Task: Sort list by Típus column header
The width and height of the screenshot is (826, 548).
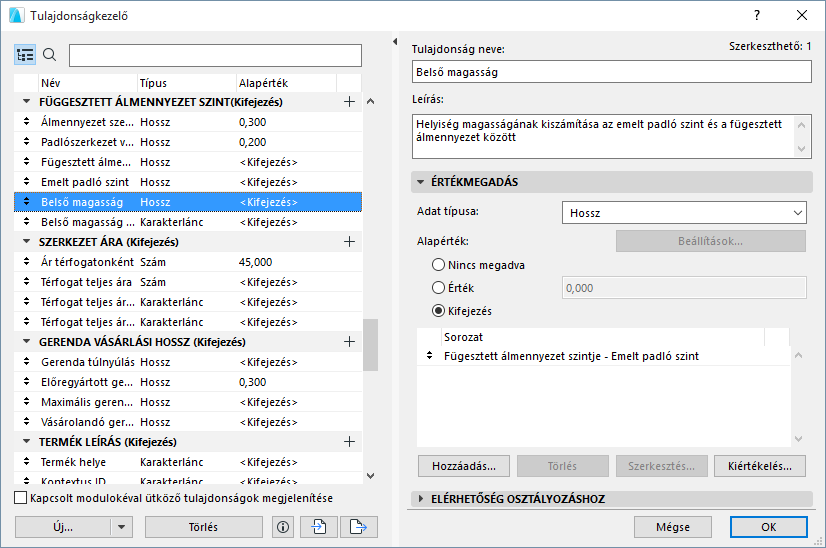Action: pyautogui.click(x=186, y=83)
